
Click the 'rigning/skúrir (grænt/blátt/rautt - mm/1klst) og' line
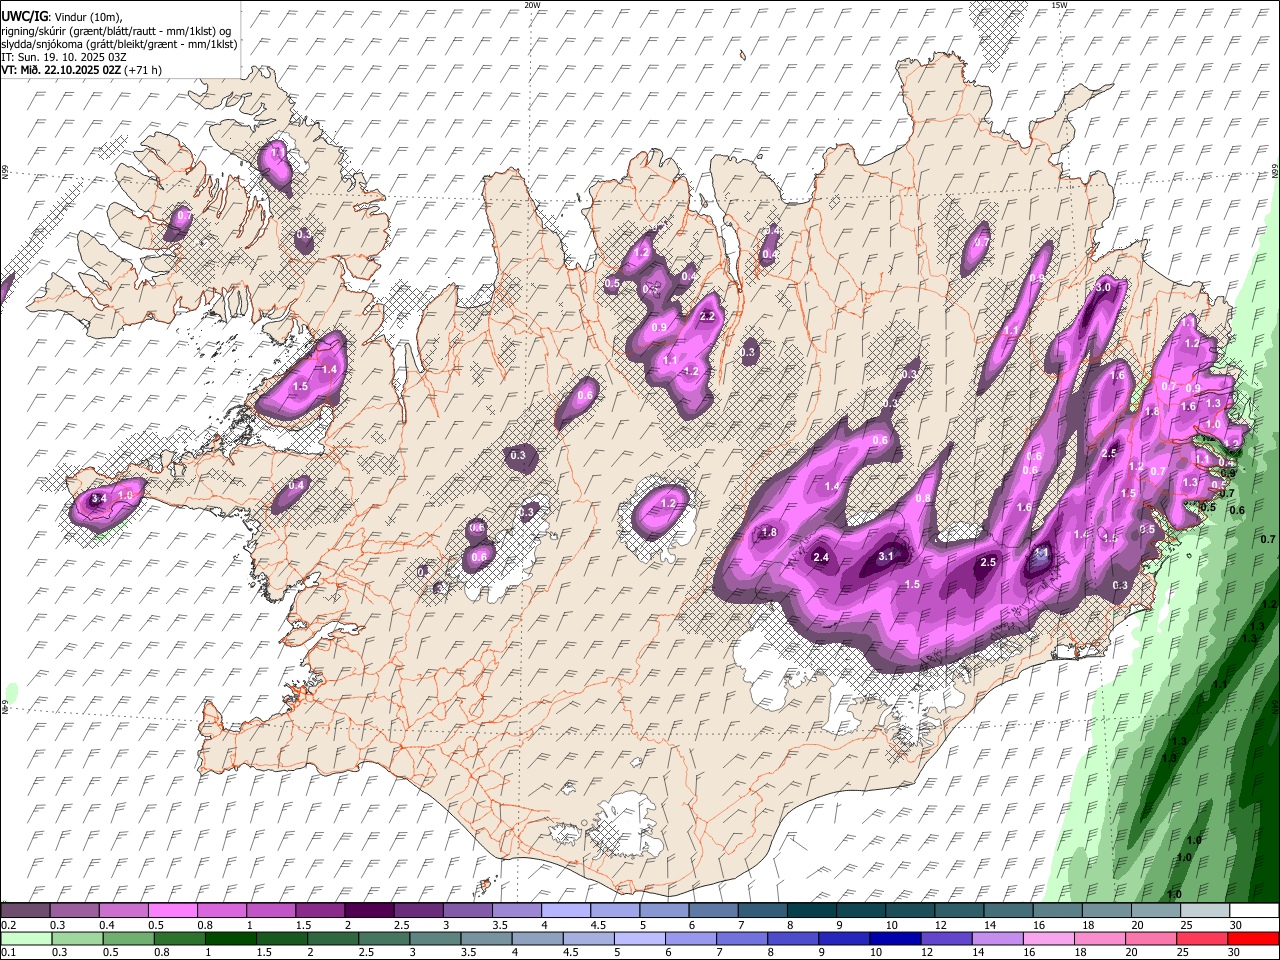coord(116,30)
